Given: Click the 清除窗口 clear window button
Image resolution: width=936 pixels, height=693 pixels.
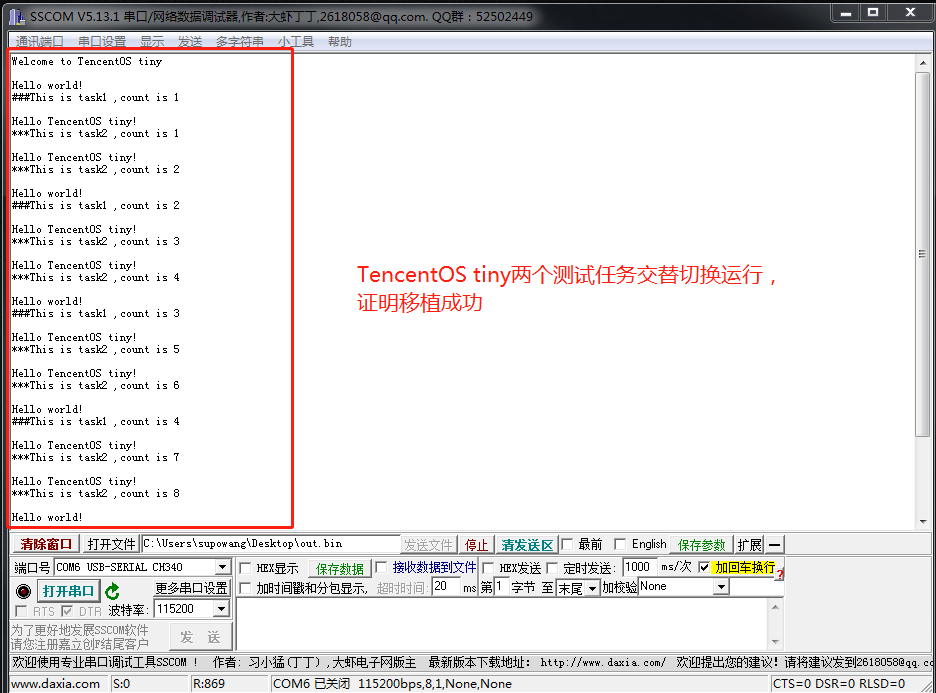Looking at the screenshot, I should (46, 545).
